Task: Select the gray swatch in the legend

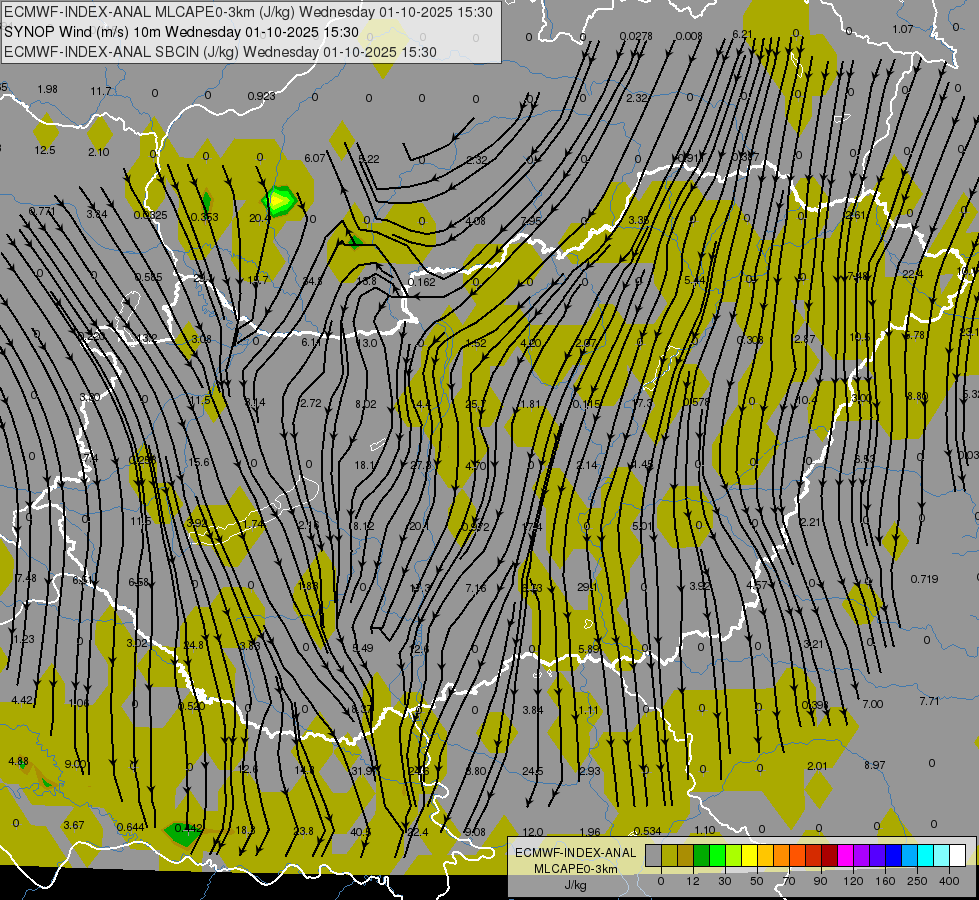Action: coord(653,855)
